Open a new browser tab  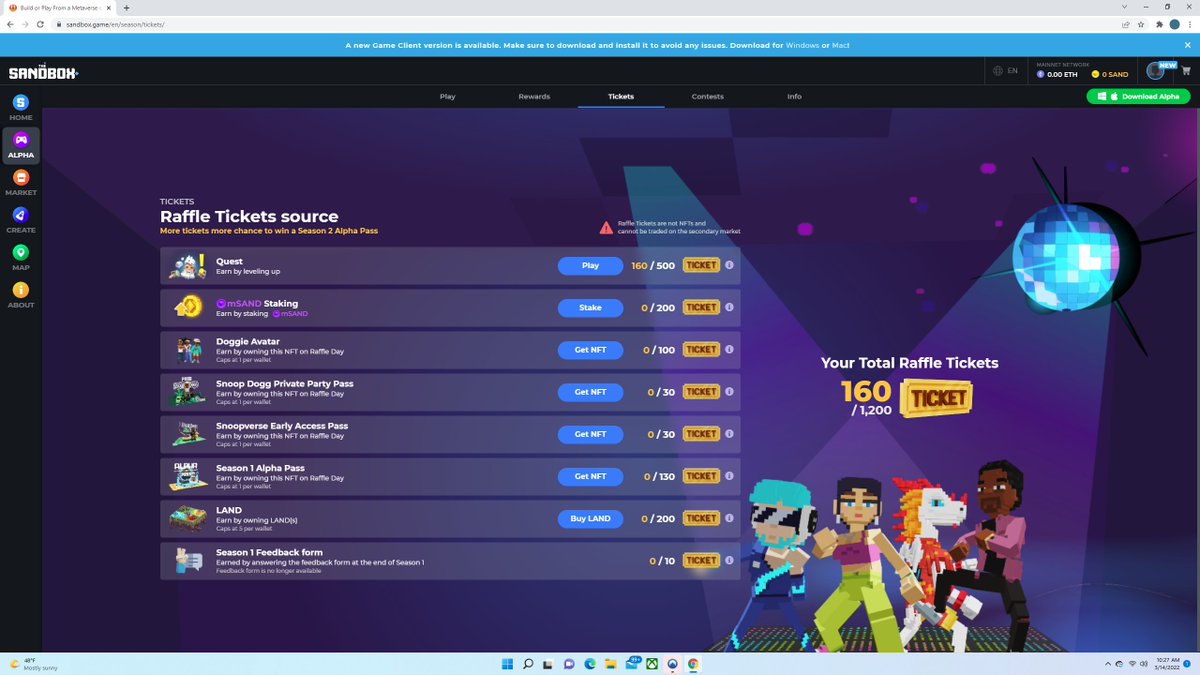click(x=126, y=7)
